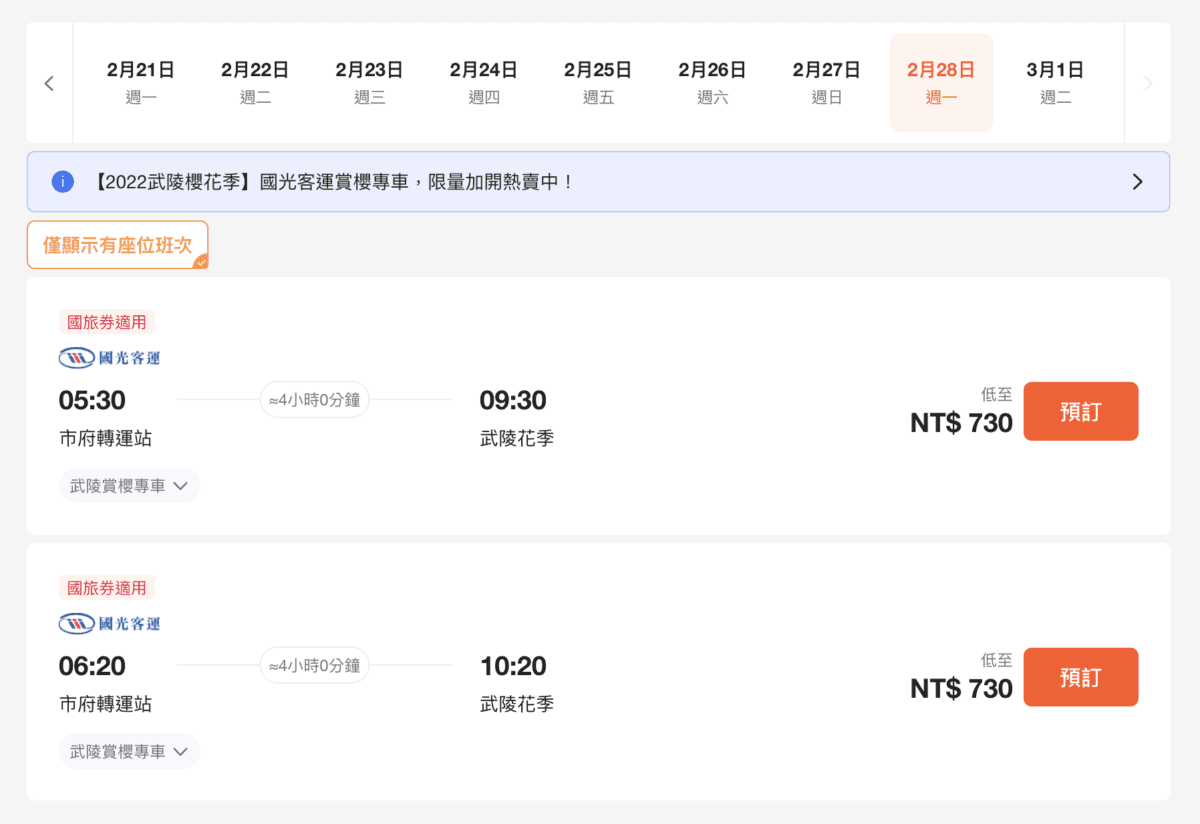1200x824 pixels.
Task: Click Kuo-Kuang logo on 06:20 trip
Action: click(109, 624)
